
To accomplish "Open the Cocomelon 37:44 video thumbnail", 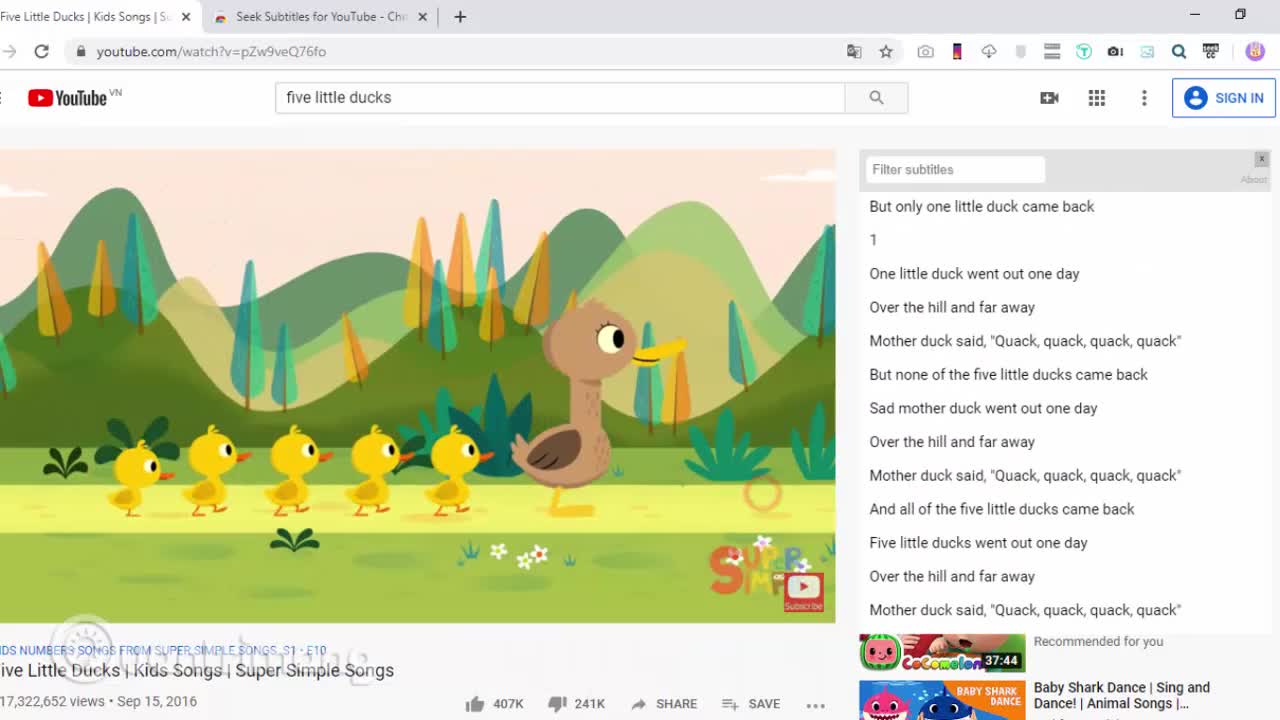I will [942, 652].
